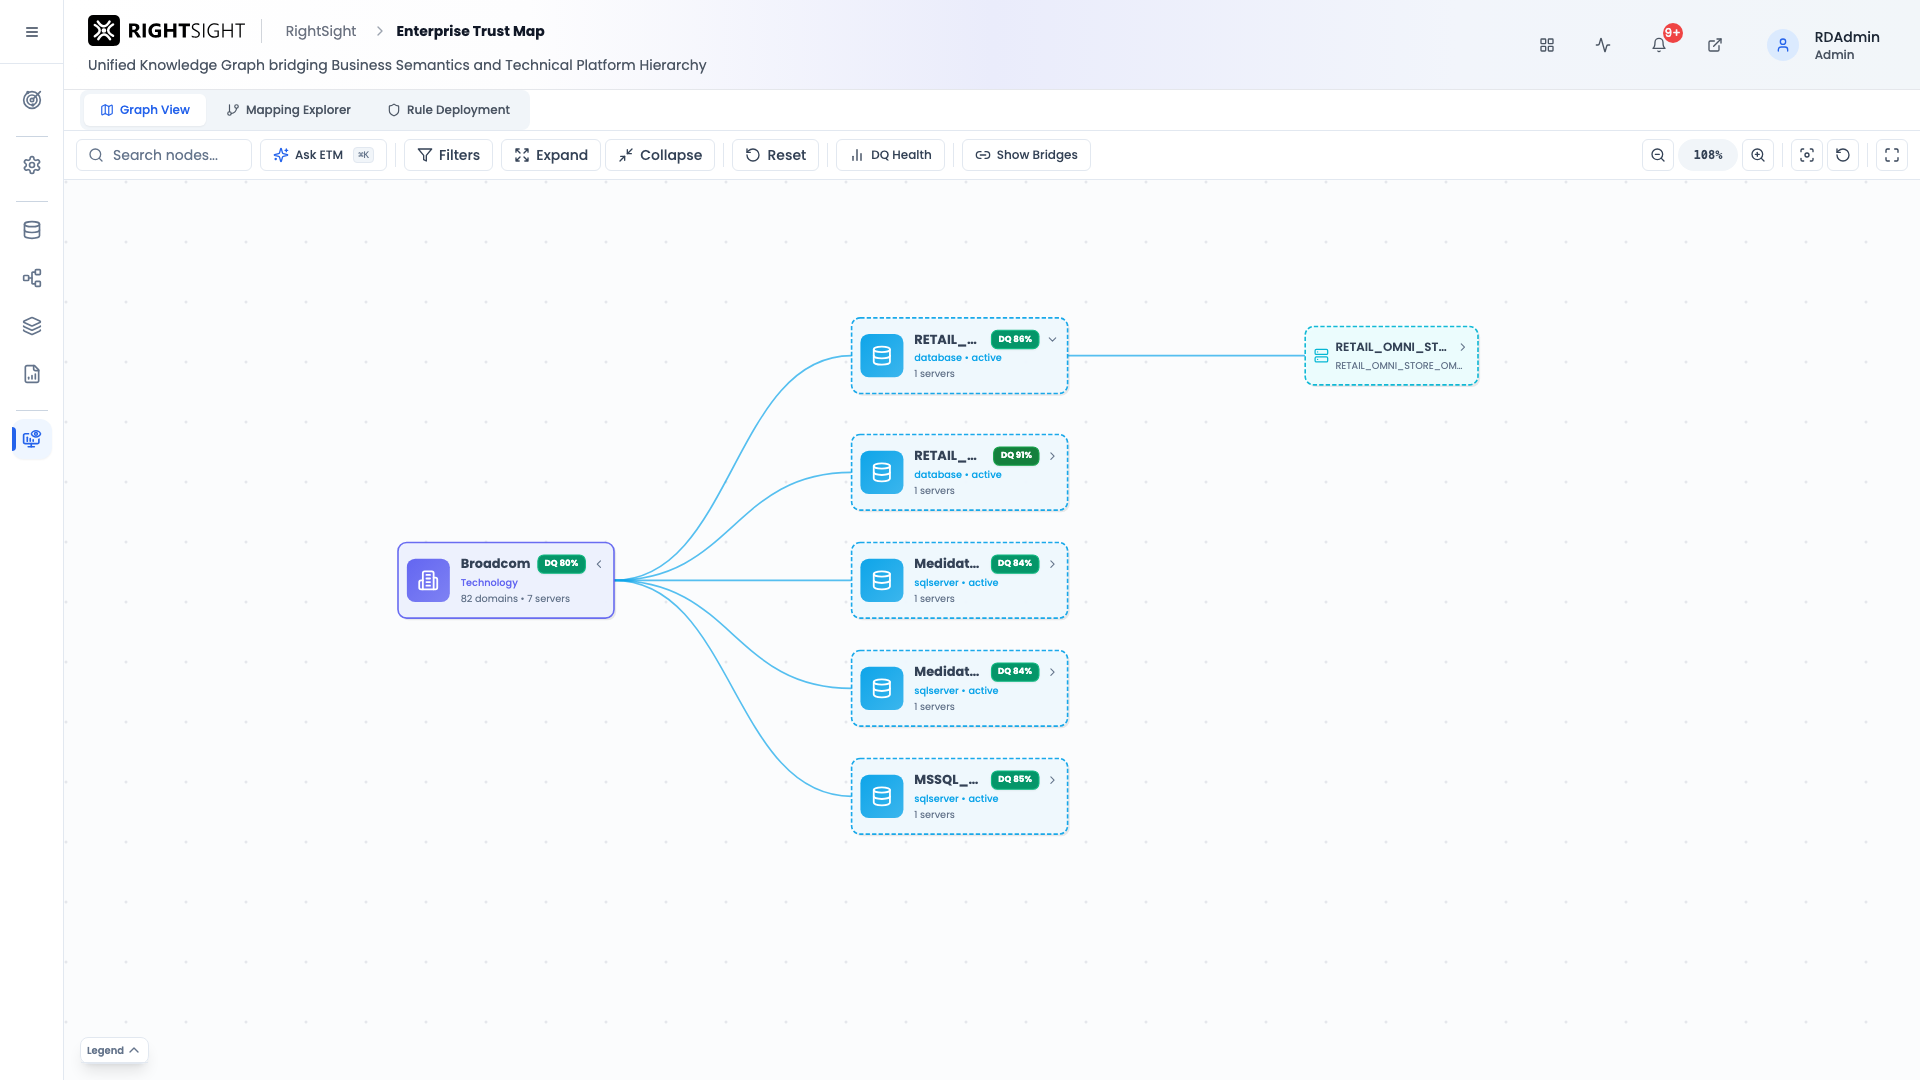1920x1080 pixels.
Task: Open the activity pulse icon in header
Action: (x=1603, y=45)
